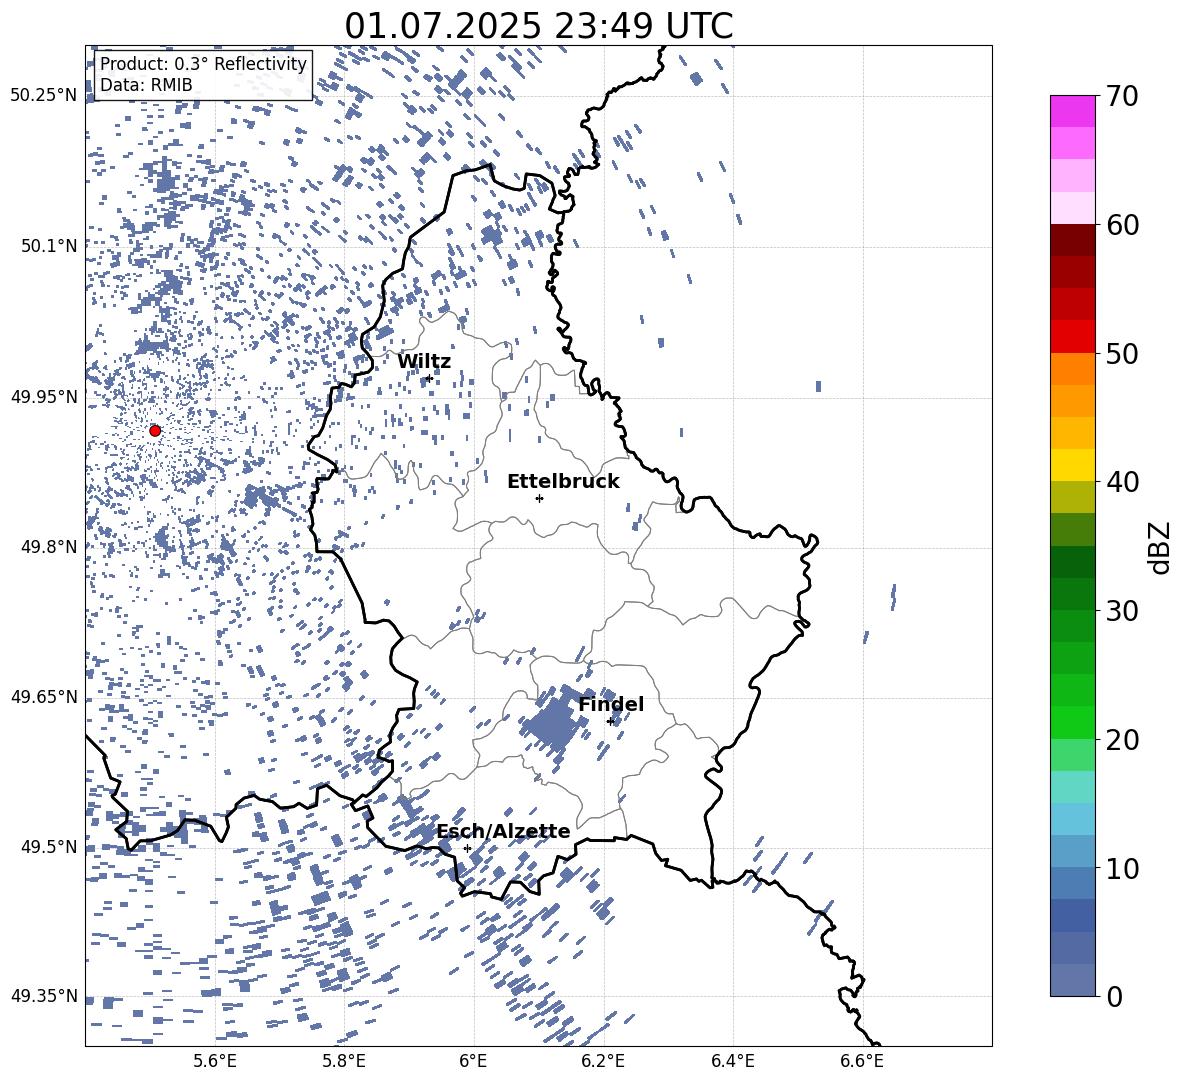This screenshot has height=1081, width=1184.
Task: Pick the orange swatch just below 50 dBZ
Action: [x=1072, y=369]
